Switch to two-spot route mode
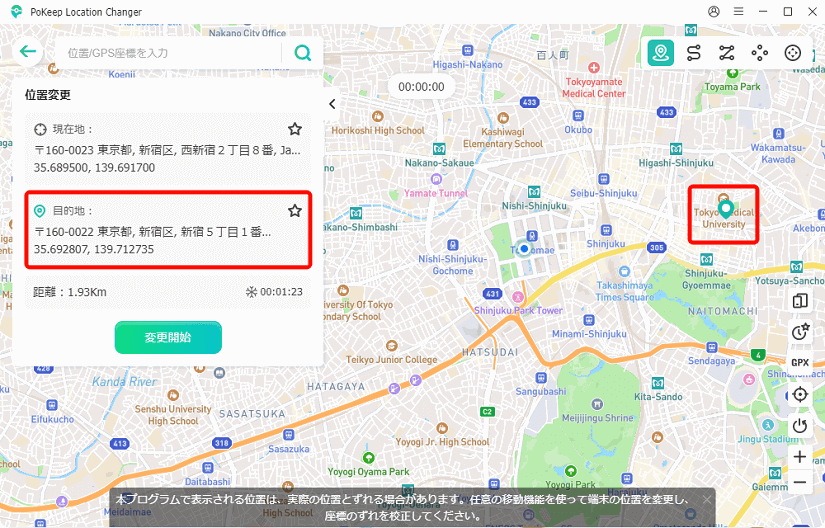 693,53
